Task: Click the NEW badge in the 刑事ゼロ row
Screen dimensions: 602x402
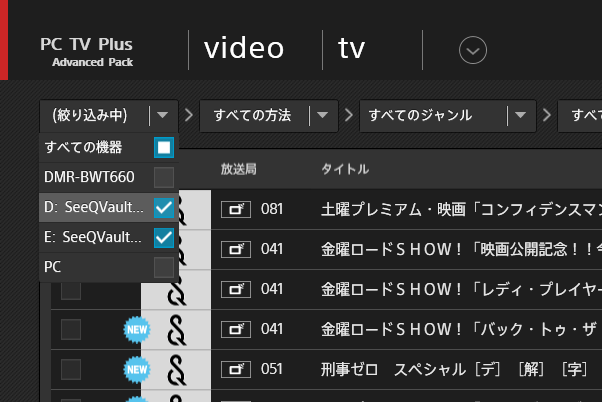Action: pos(137,369)
